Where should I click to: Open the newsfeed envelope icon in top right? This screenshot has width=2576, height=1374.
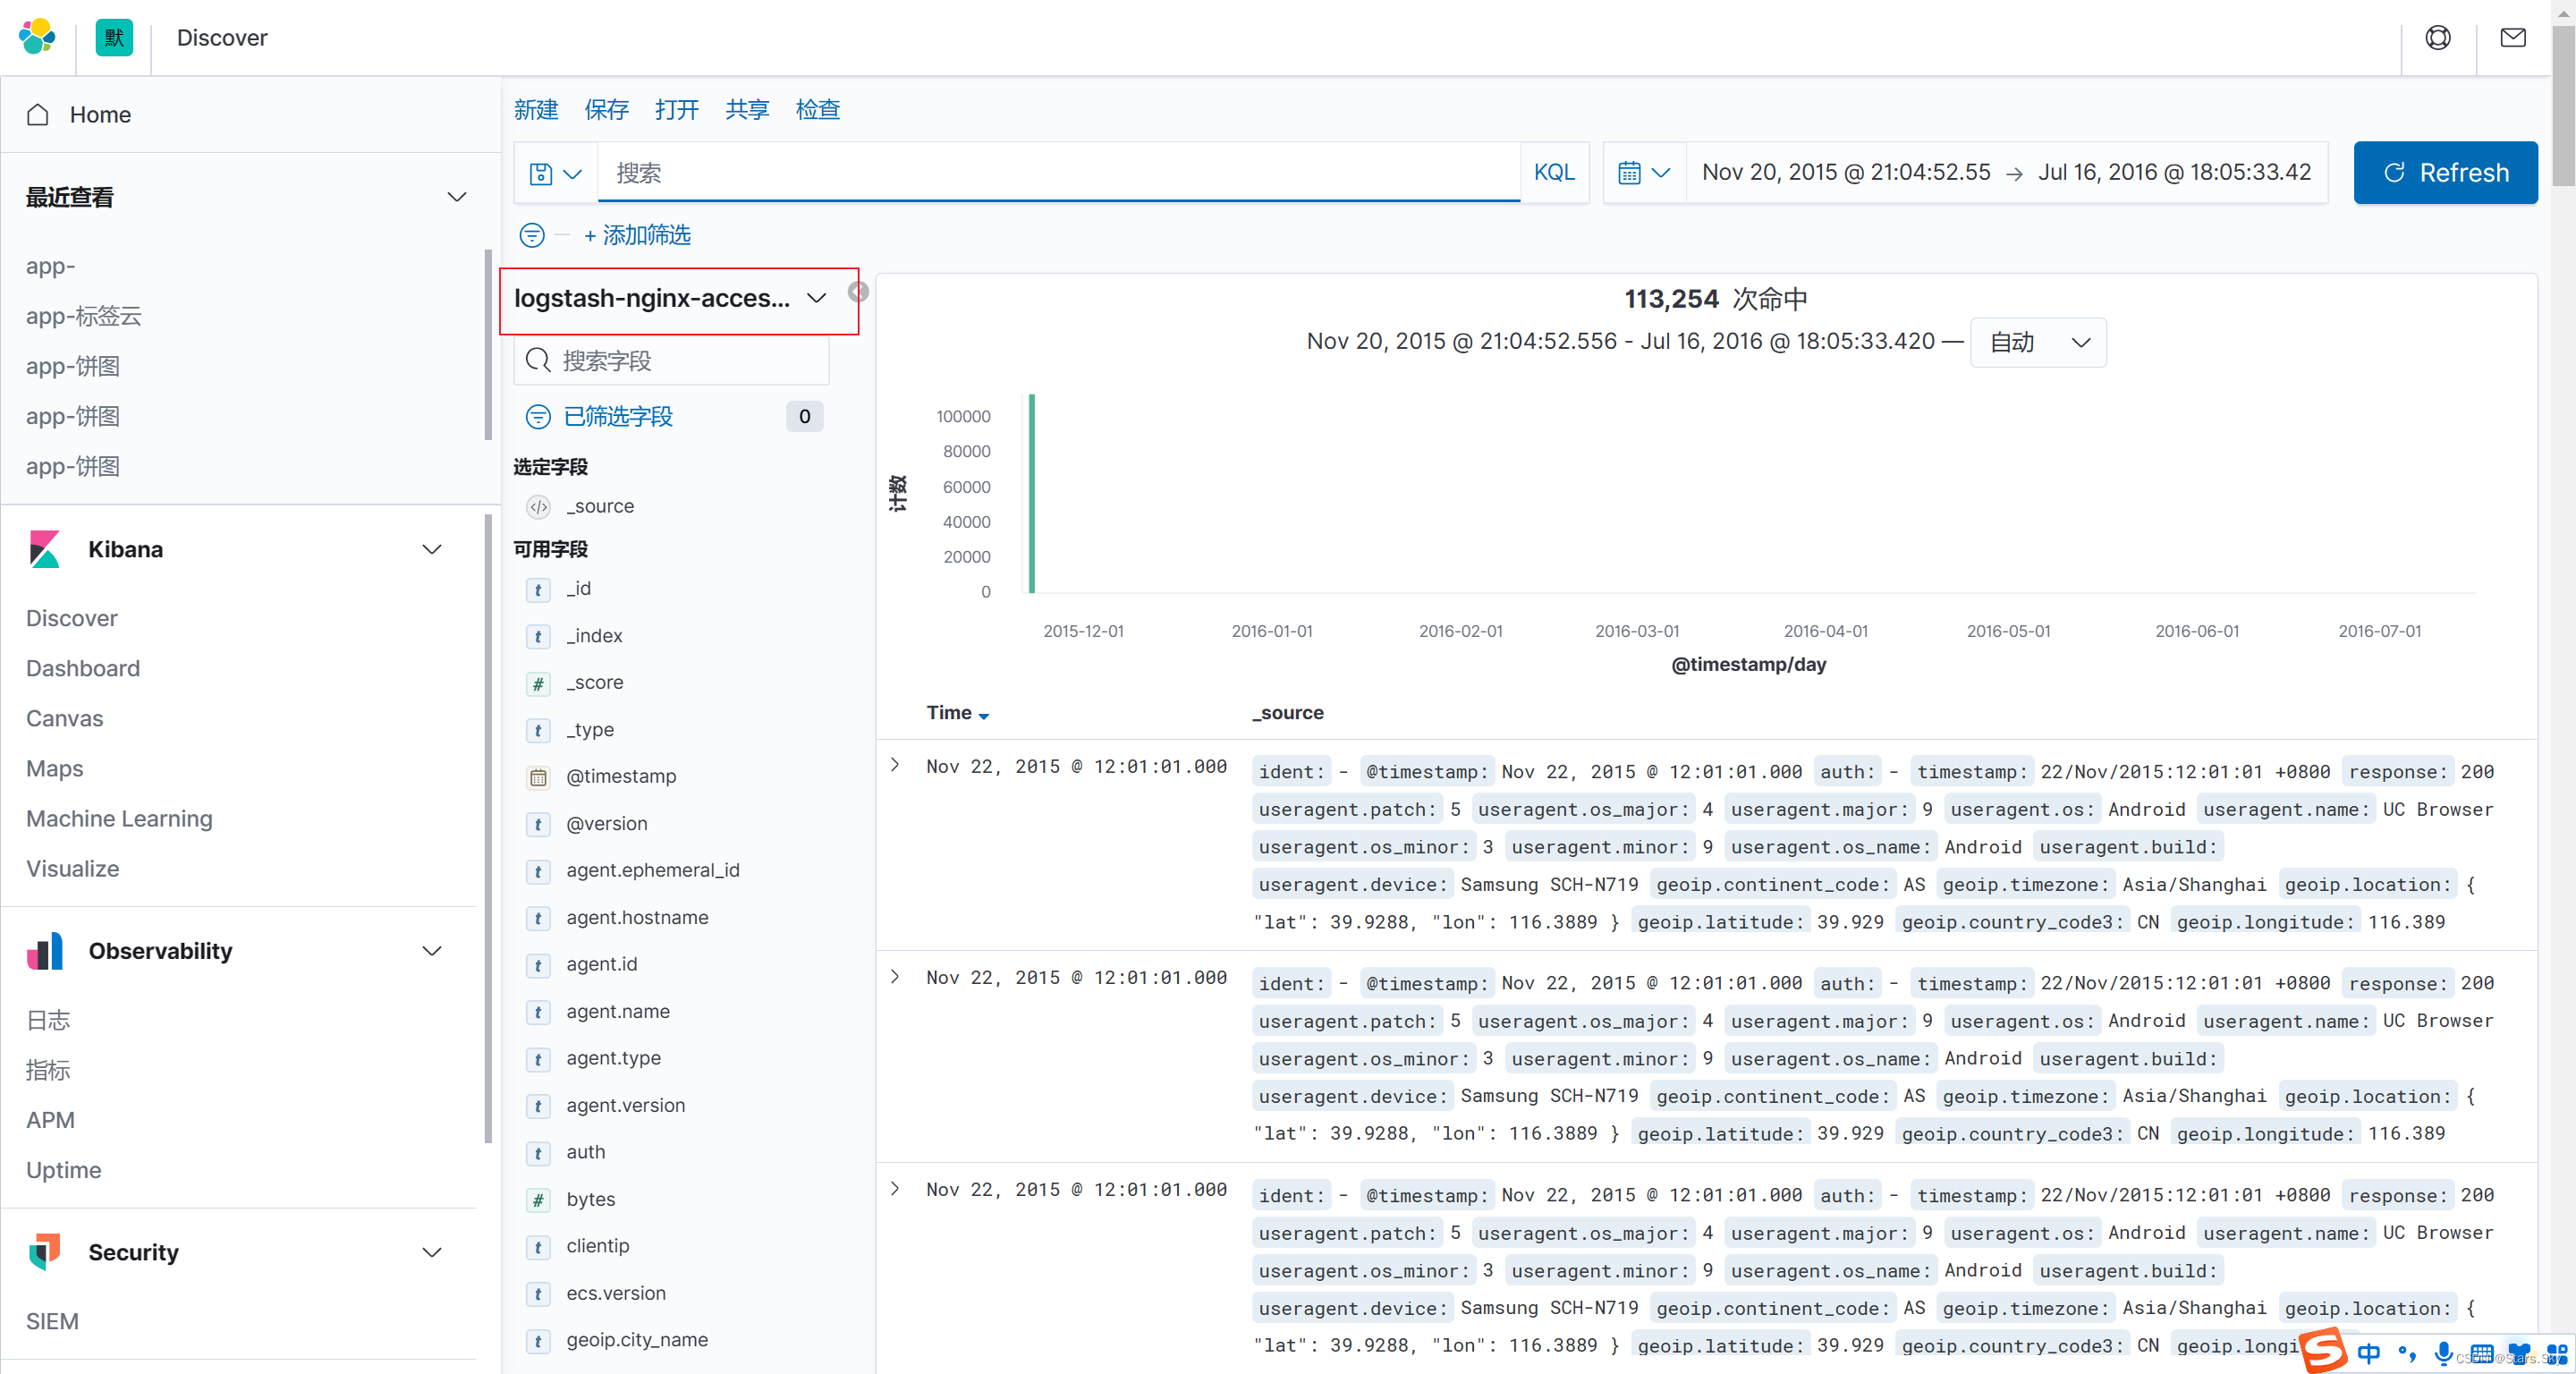coord(2513,37)
